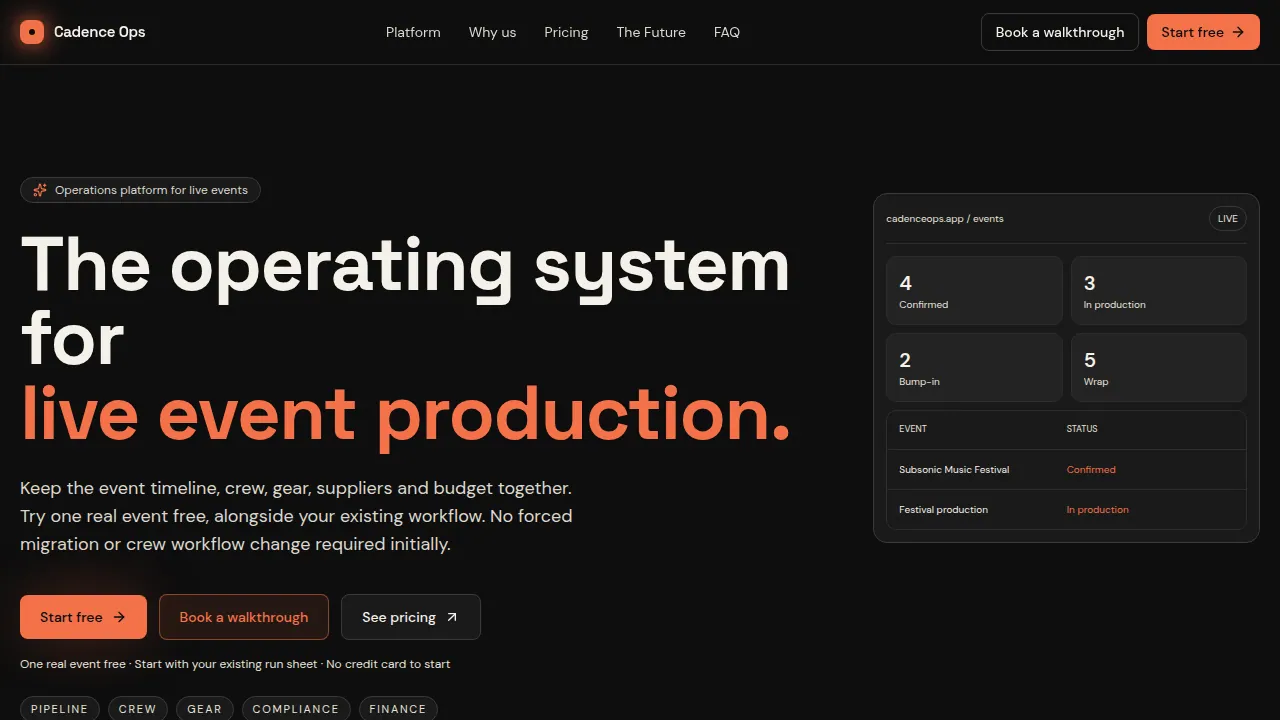Click the Cadence Ops brand name
Screen dimensions: 1280x720
(x=100, y=32)
